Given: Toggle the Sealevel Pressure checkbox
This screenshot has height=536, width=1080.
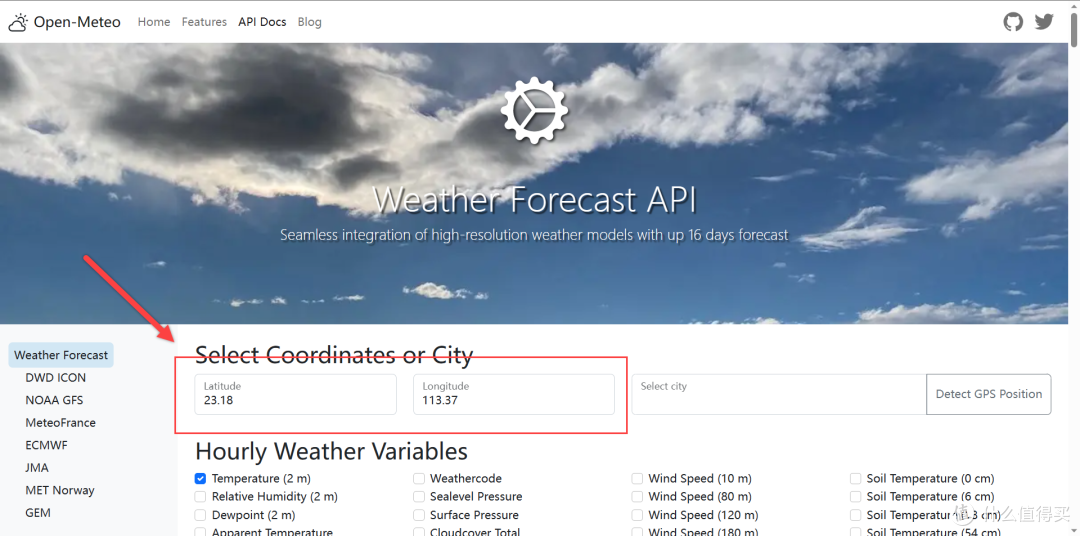Looking at the screenshot, I should coord(419,497).
